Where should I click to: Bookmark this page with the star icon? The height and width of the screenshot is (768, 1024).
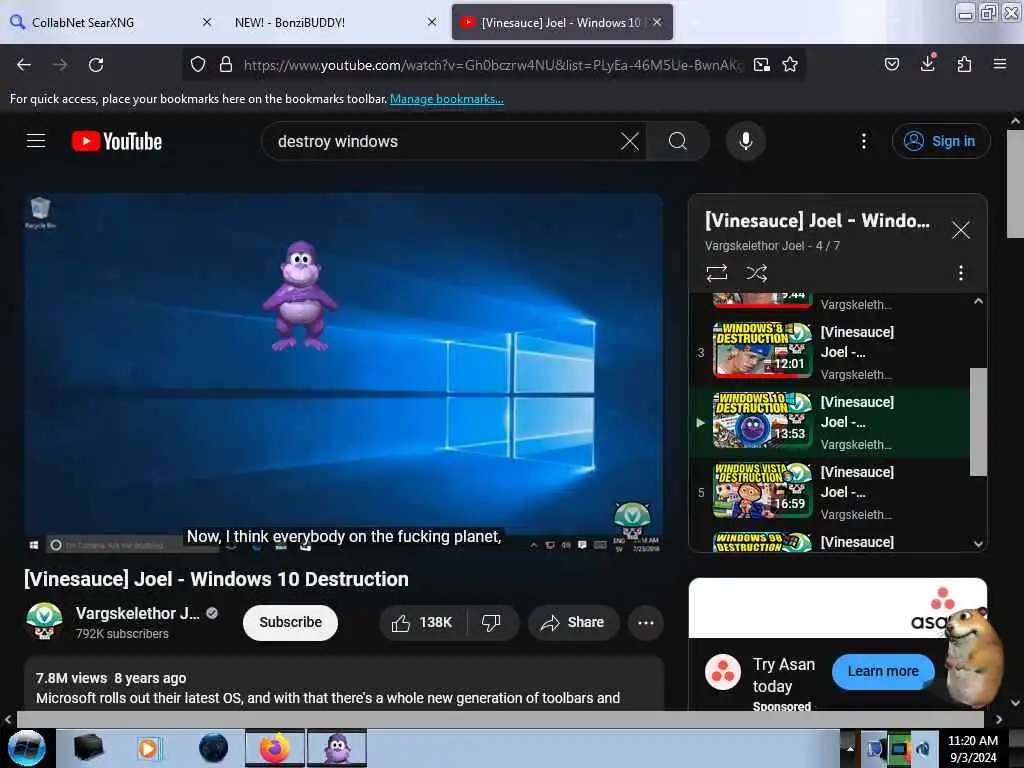[x=790, y=65]
